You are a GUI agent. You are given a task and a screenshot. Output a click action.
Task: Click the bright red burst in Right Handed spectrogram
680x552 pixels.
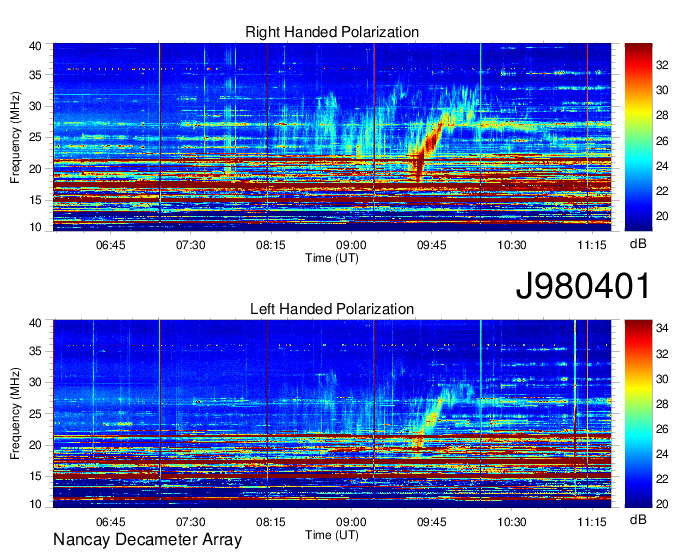pyautogui.click(x=428, y=145)
